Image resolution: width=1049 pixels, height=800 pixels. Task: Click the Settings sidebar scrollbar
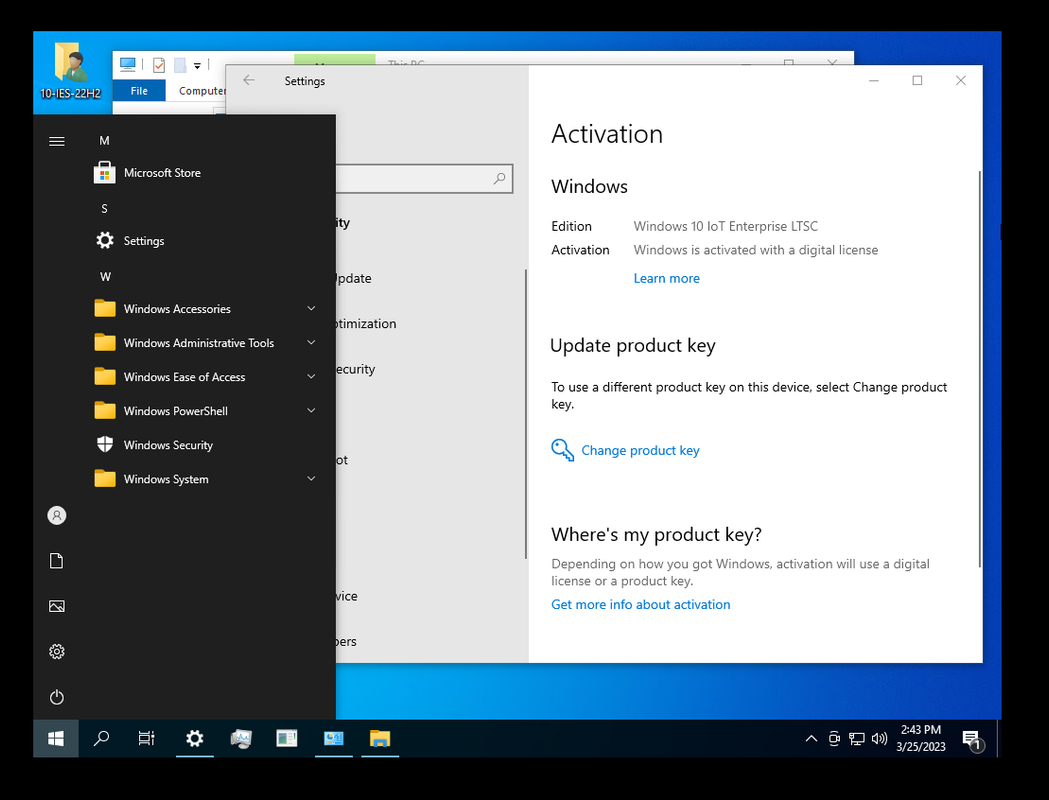526,413
